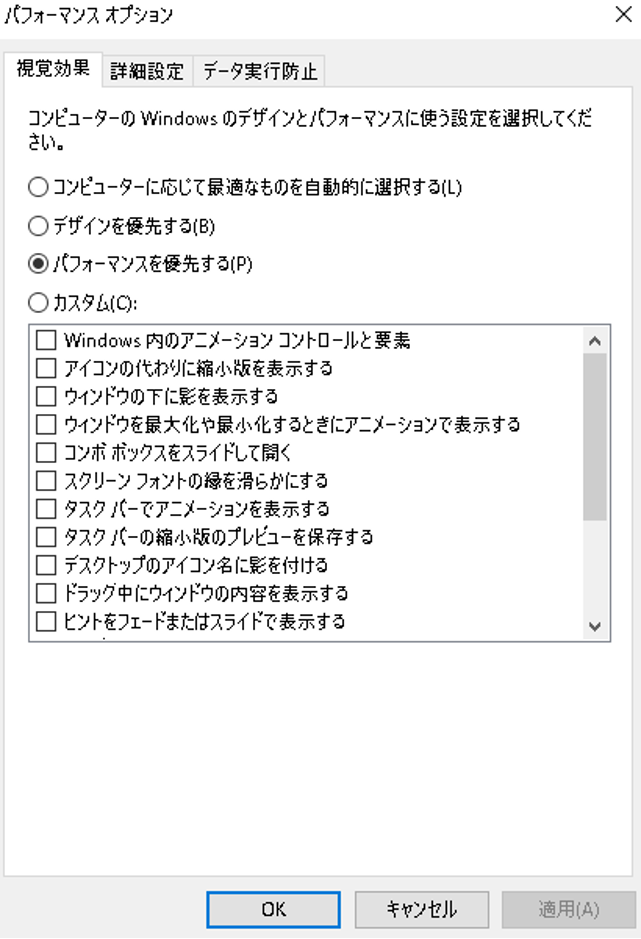Enable デスクトップのアイコン名に影を付ける checkbox

coord(46,565)
